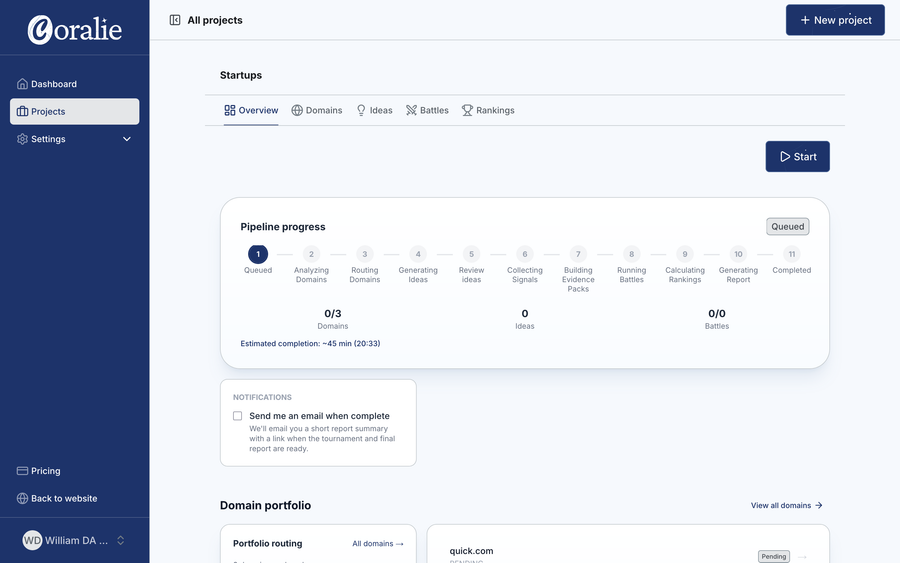Open Pricing page from sidebar

(x=38, y=471)
